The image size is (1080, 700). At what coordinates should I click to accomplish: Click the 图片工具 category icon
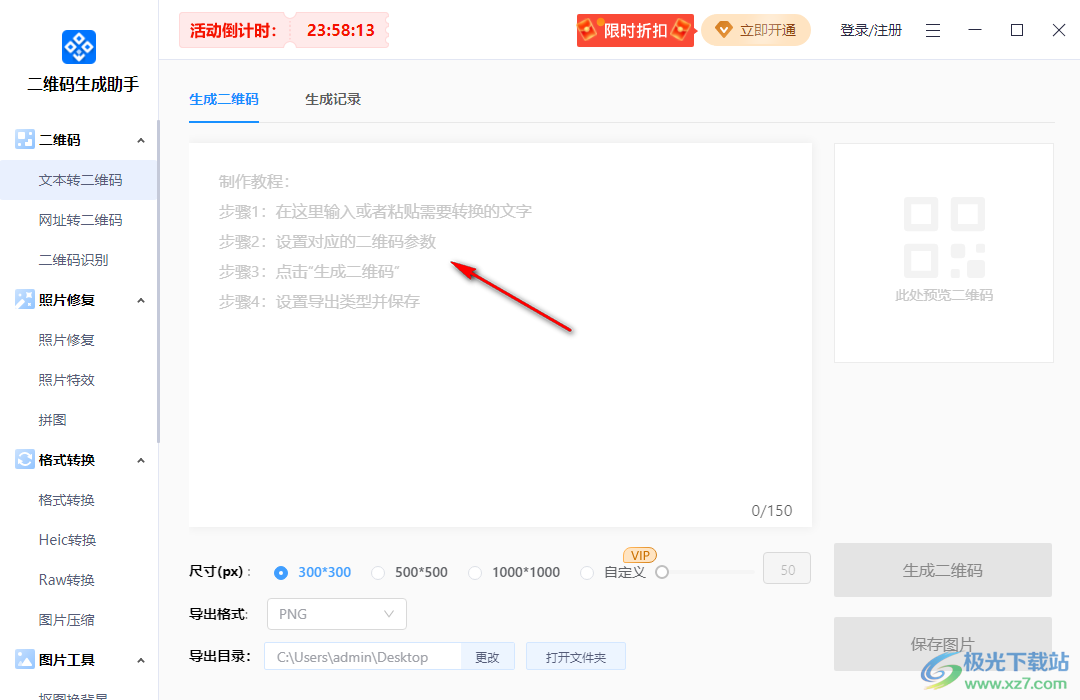pos(24,659)
